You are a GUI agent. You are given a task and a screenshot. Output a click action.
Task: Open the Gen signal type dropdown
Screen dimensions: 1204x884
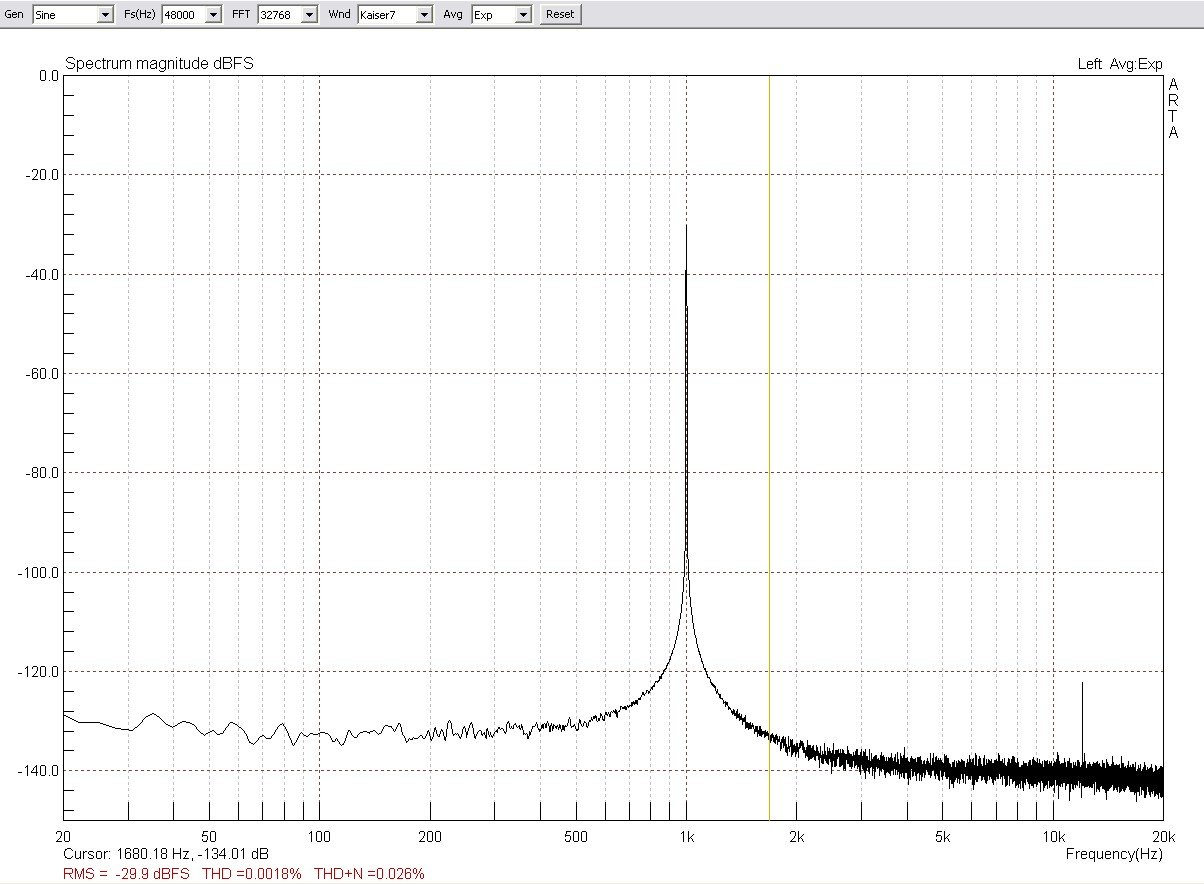point(72,15)
